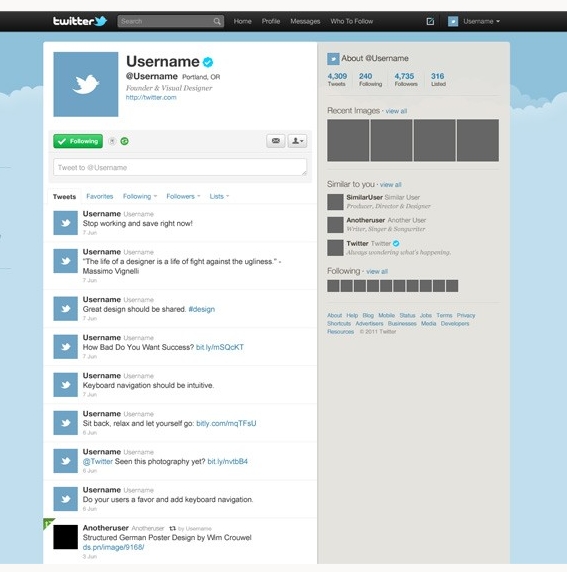Open Who To Follow in navigation bar
This screenshot has height=572, width=567.
coord(352,21)
